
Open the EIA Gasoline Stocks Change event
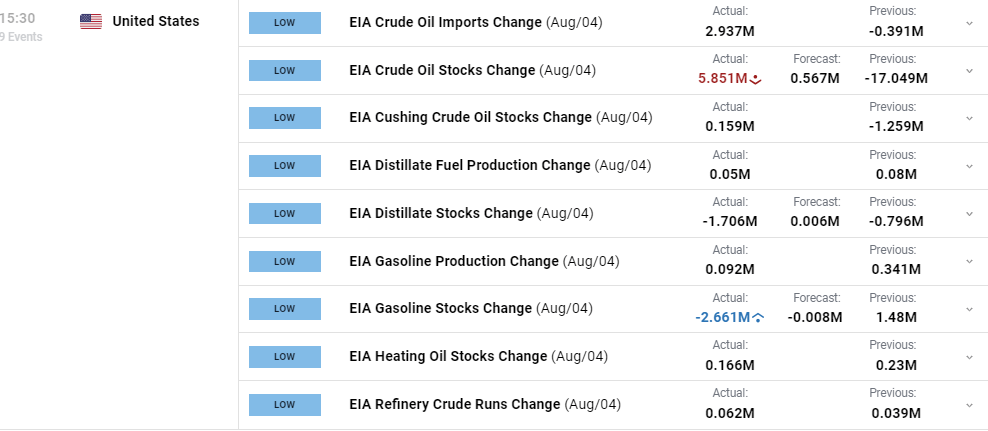tap(440, 309)
